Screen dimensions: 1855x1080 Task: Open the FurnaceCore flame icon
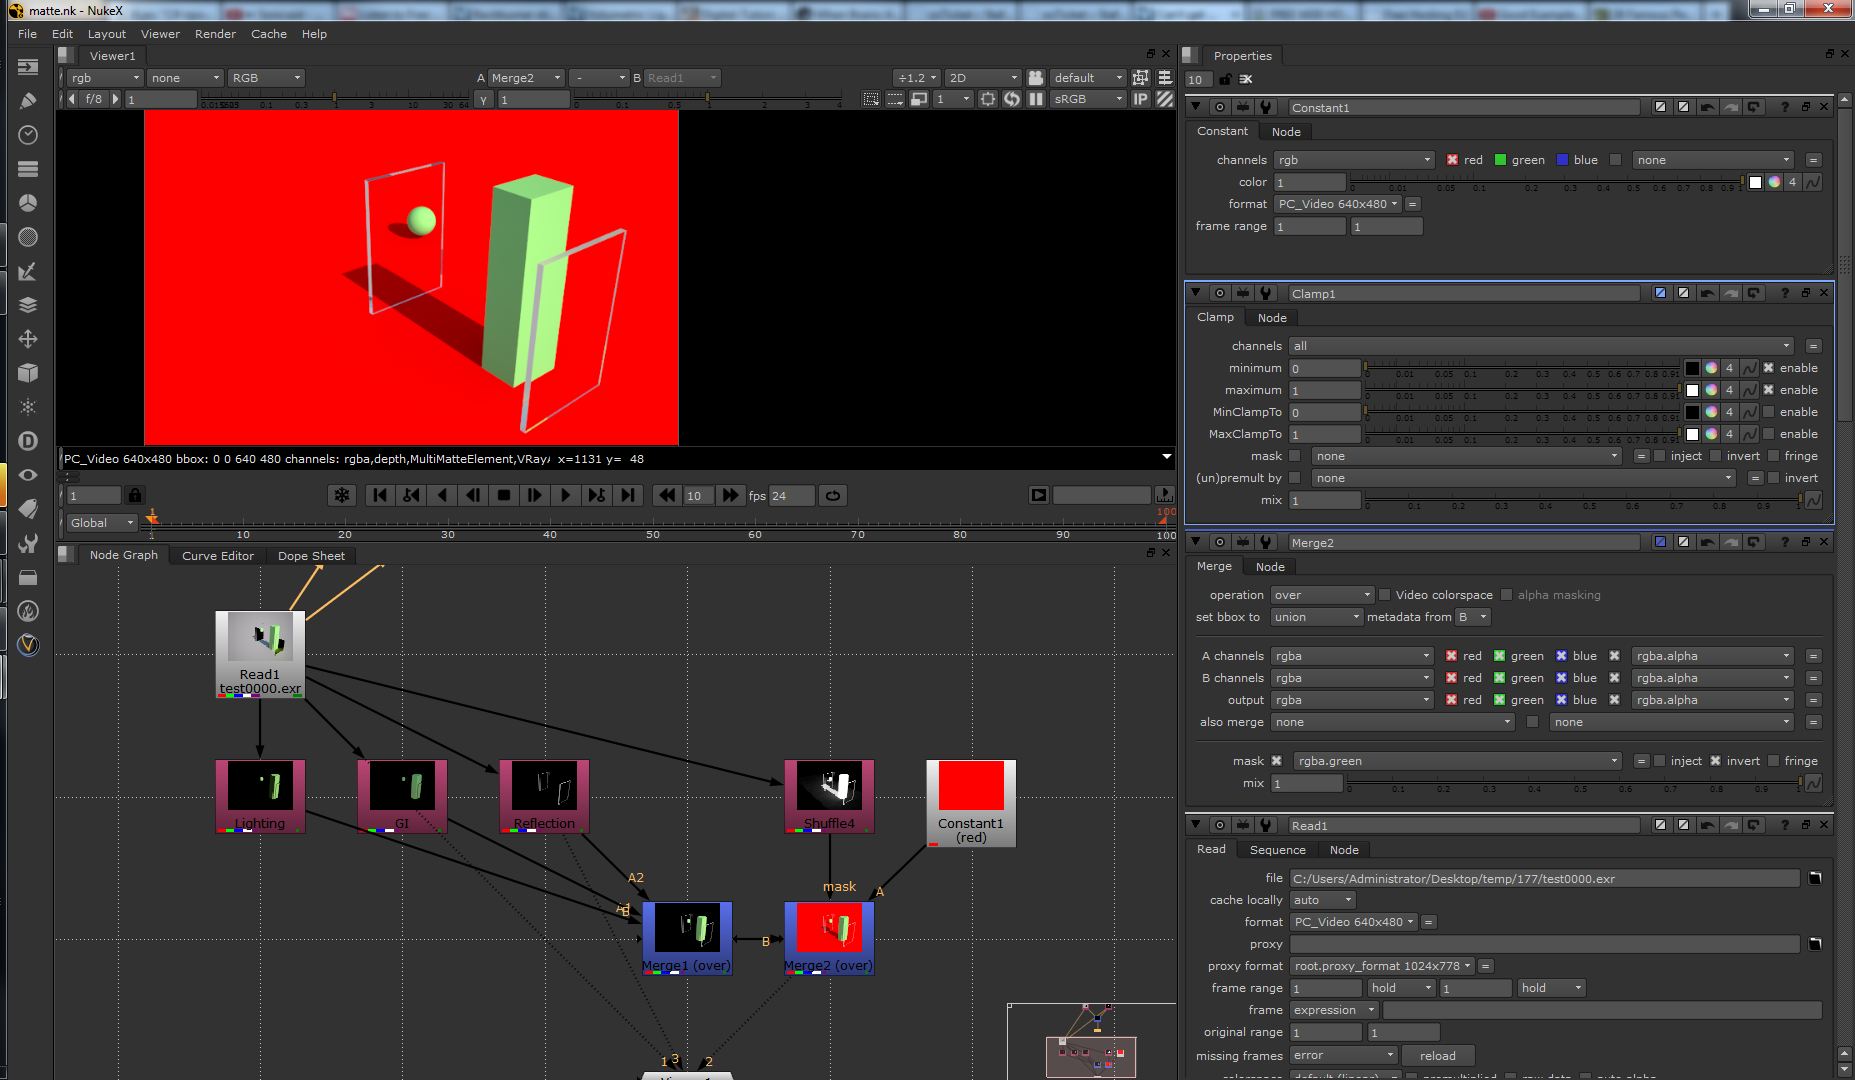28,611
